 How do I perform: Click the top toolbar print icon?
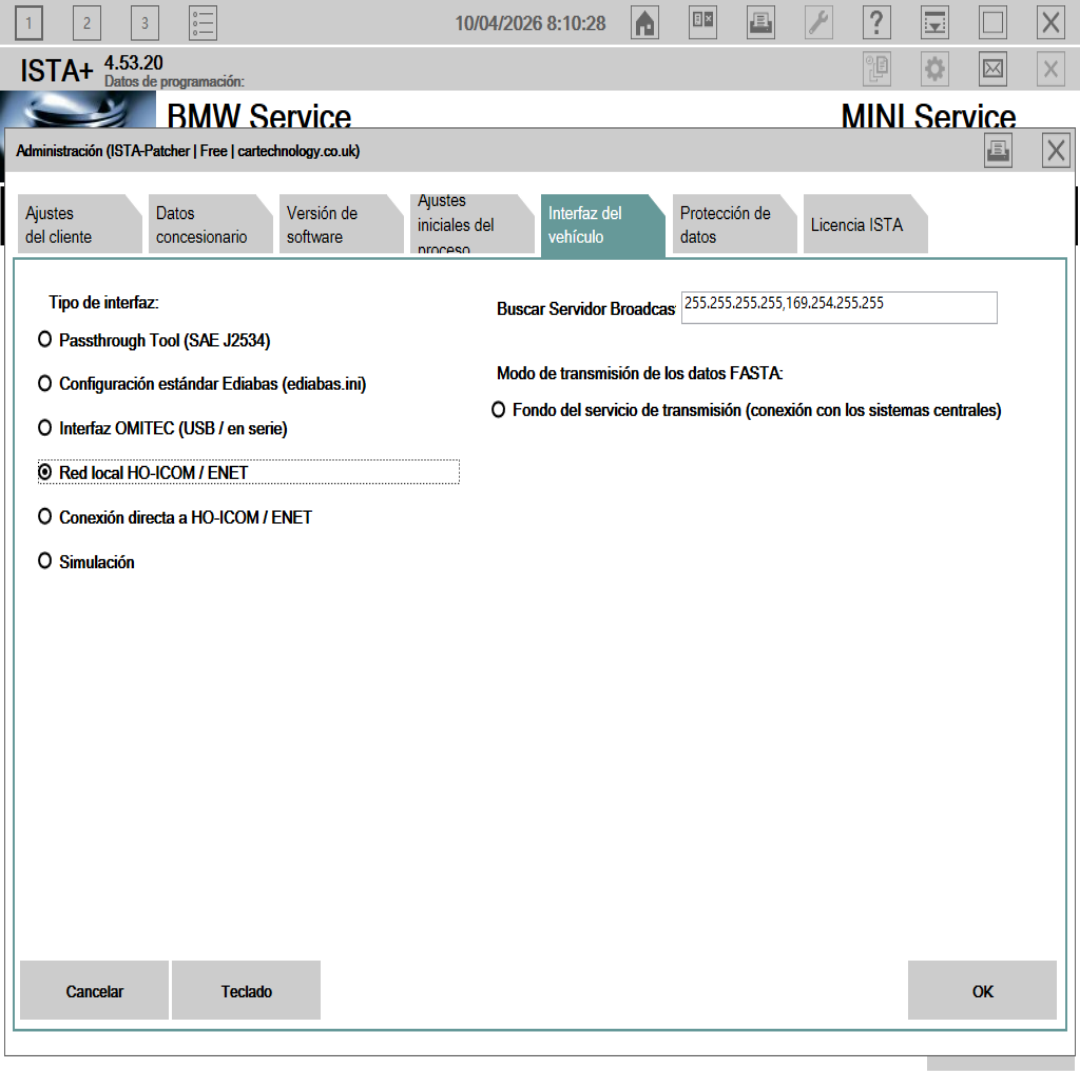pos(760,23)
